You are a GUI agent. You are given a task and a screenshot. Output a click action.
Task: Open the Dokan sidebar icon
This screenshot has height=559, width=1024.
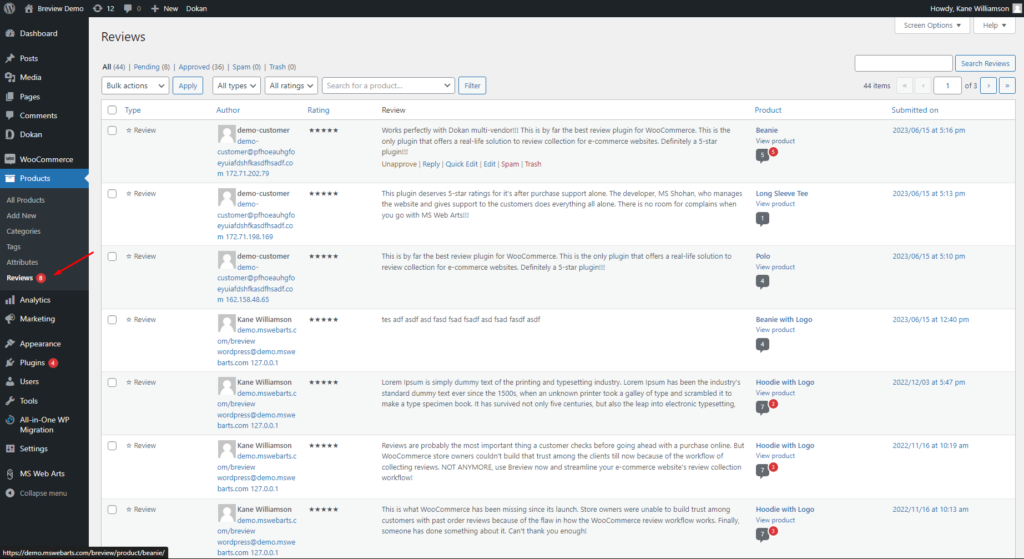10,135
